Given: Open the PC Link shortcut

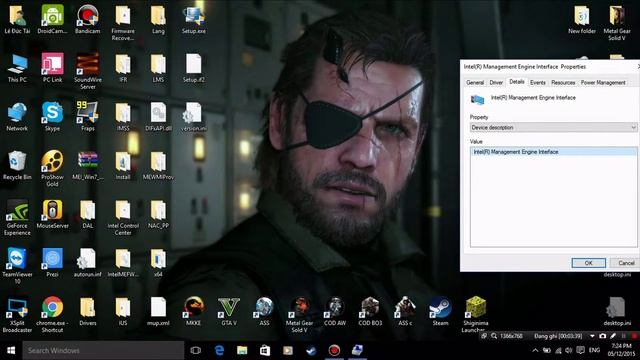Looking at the screenshot, I should click(52, 68).
